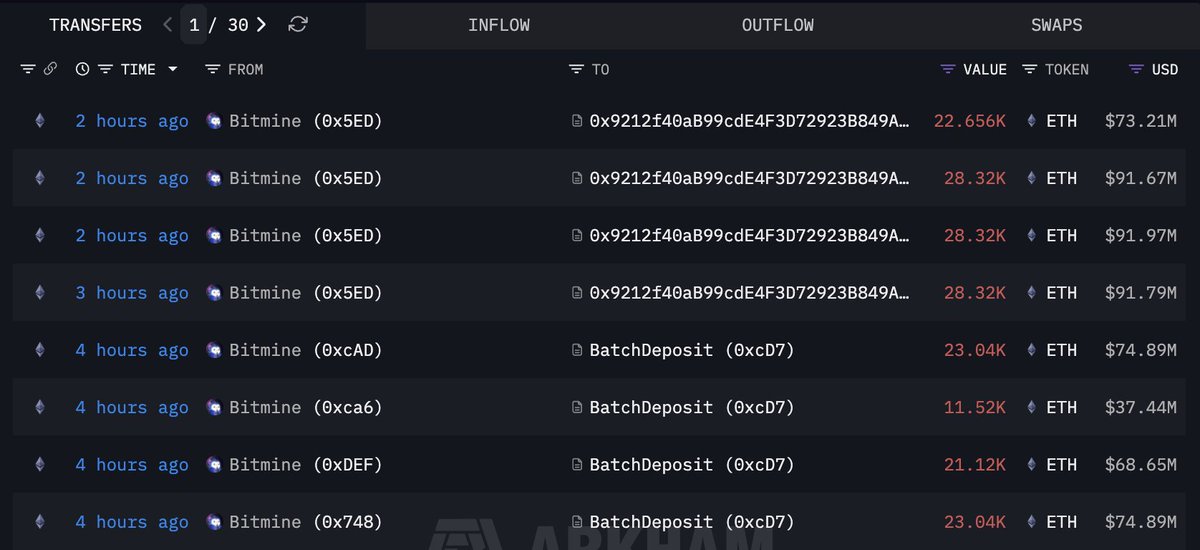Click the $73.21M USD amount
This screenshot has height=550, width=1200.
1141,121
